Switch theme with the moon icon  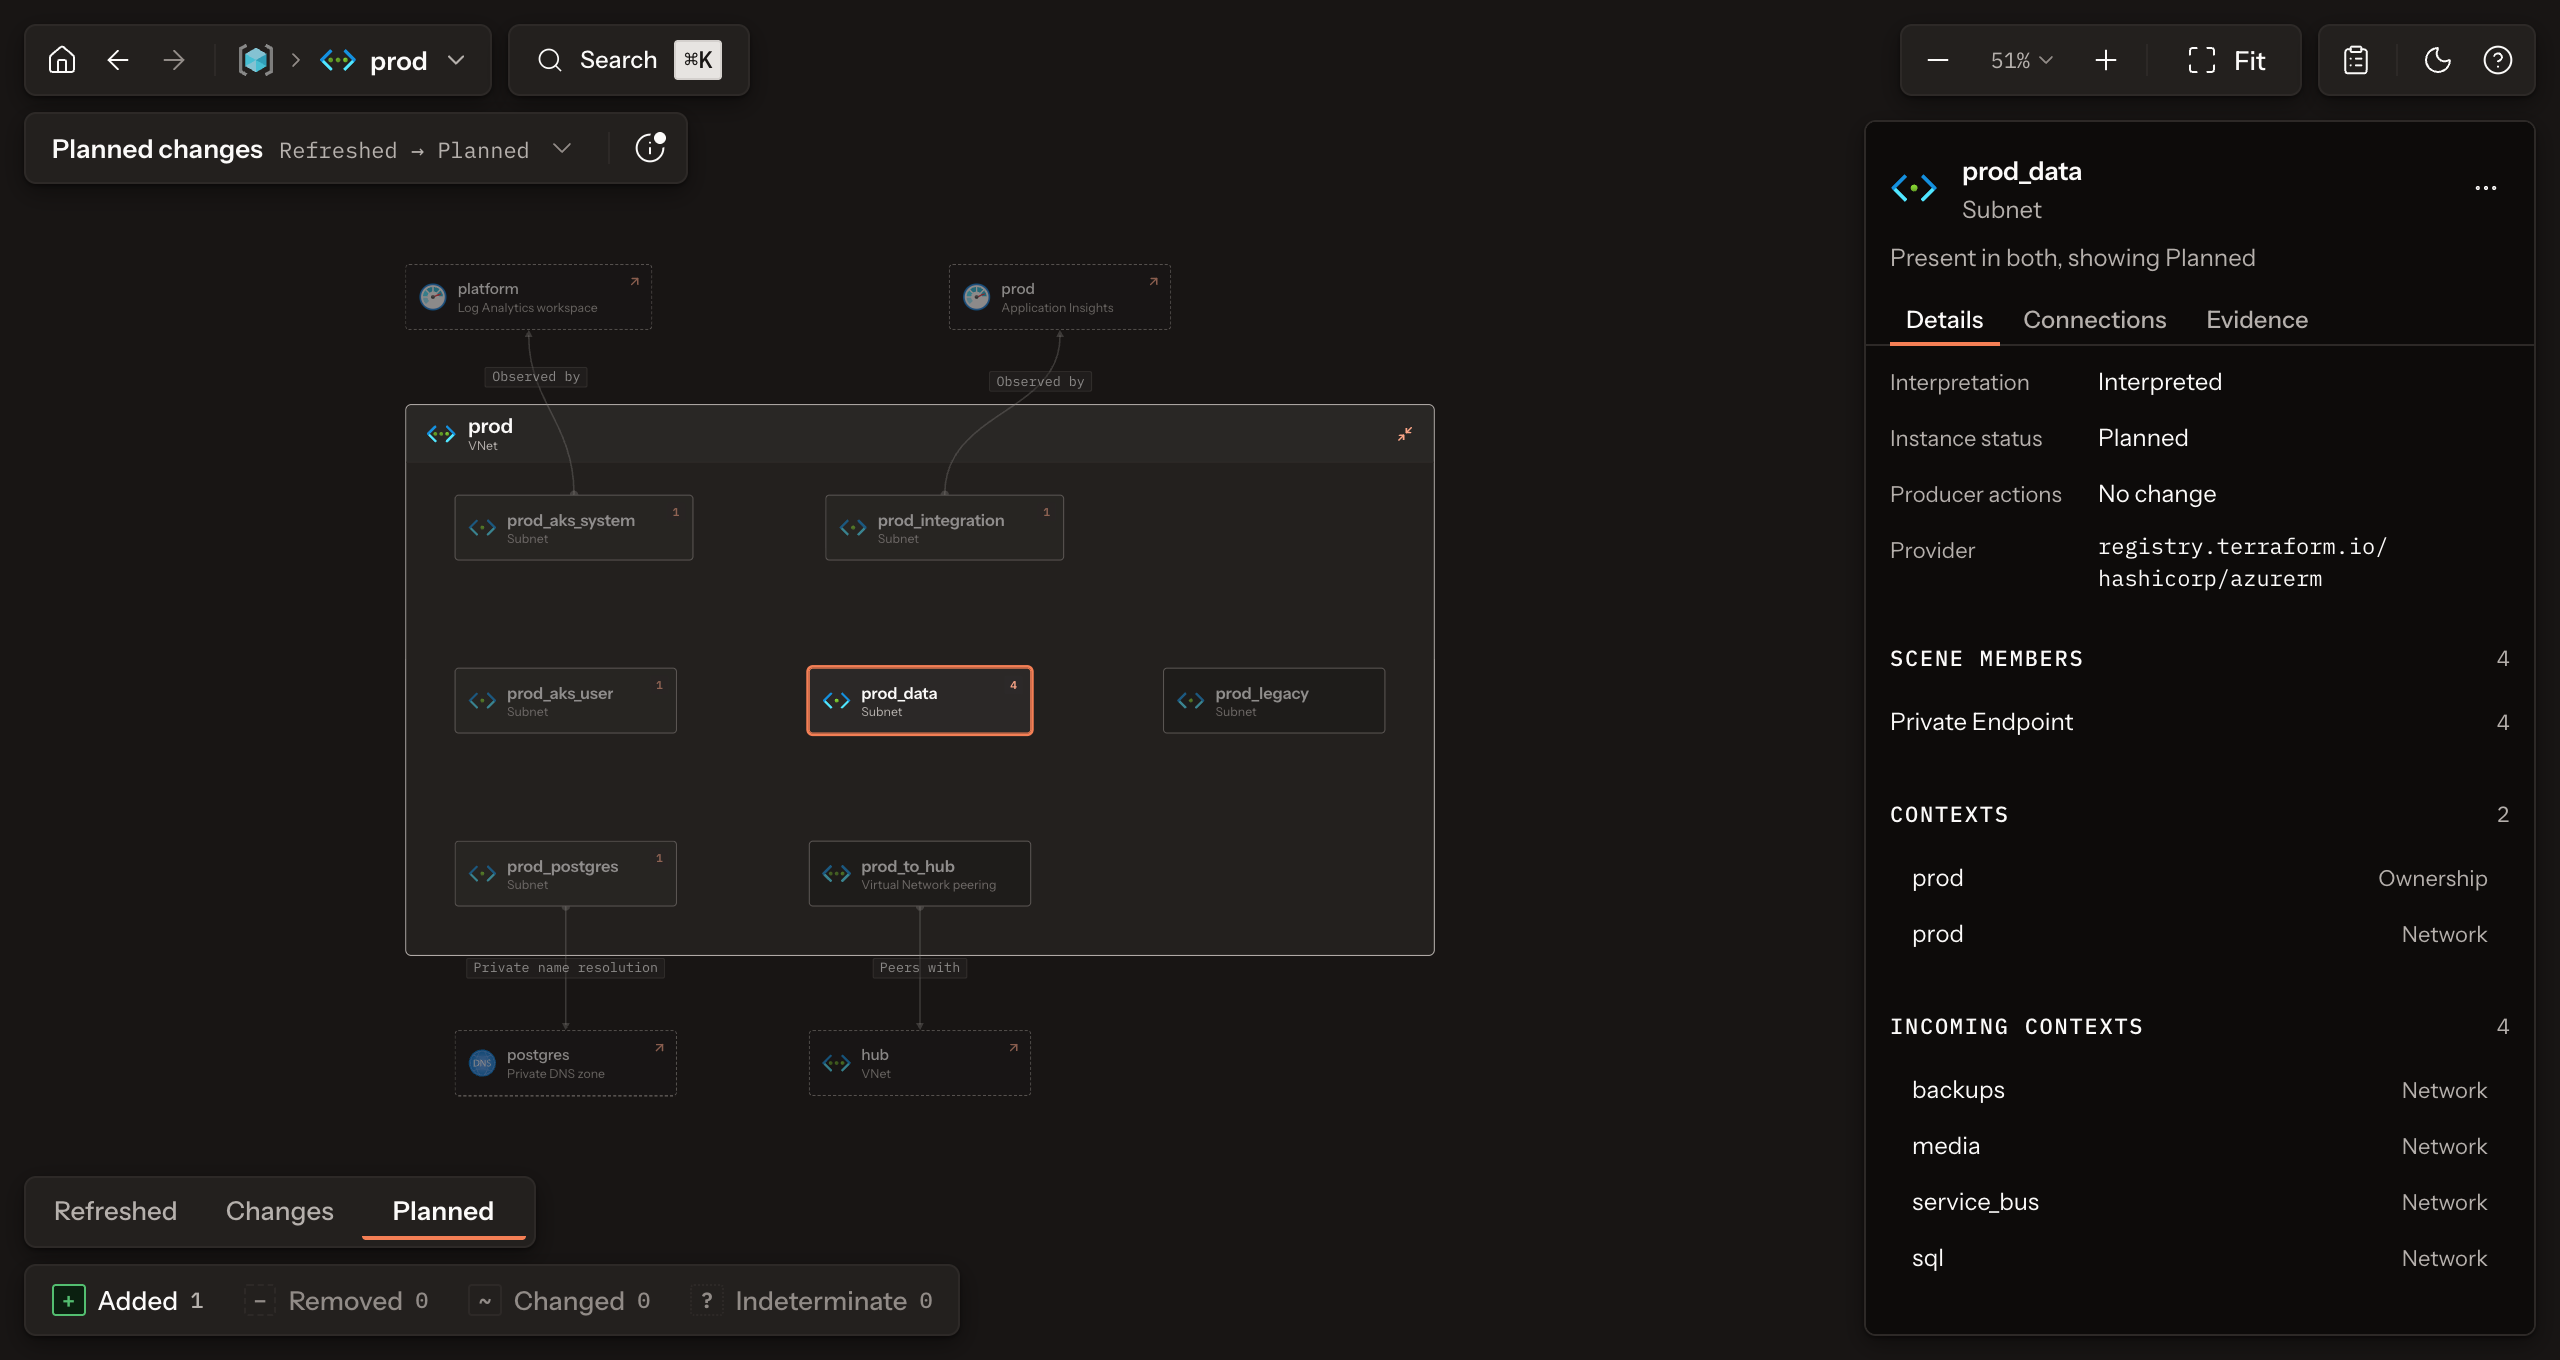pyautogui.click(x=2438, y=60)
